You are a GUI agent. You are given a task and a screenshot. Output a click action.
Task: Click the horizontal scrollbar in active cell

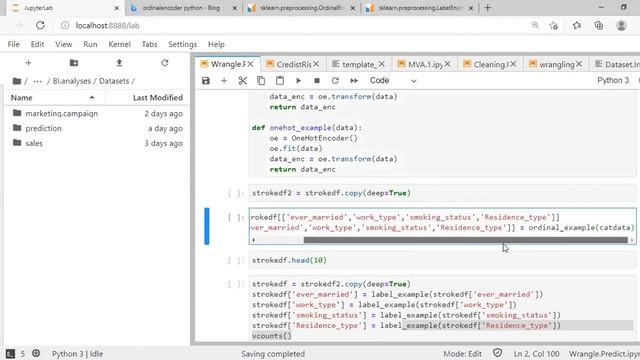click(x=465, y=240)
